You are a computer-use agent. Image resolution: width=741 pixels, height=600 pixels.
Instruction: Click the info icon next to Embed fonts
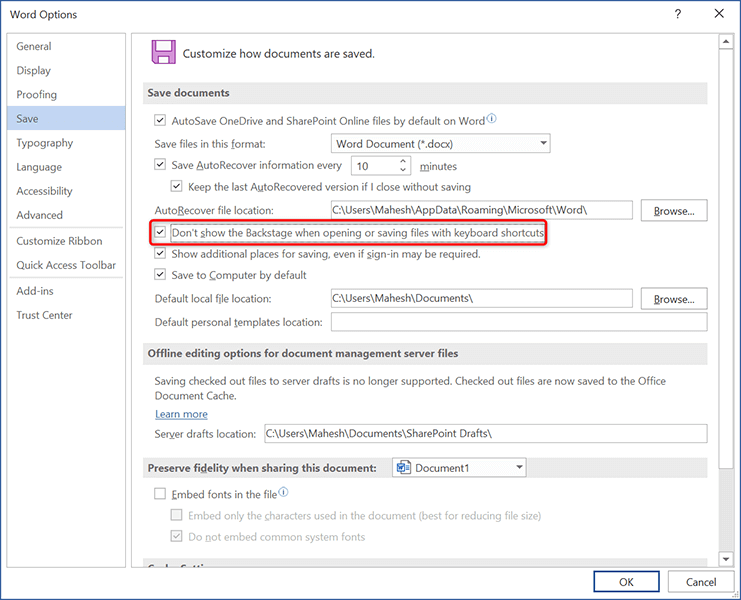tap(284, 493)
